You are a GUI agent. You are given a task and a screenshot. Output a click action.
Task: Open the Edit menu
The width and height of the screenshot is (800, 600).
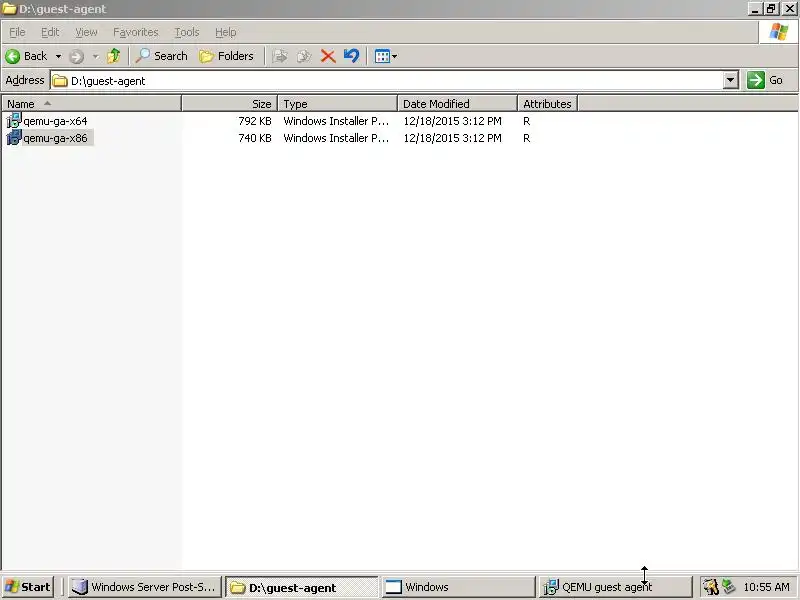[x=50, y=32]
